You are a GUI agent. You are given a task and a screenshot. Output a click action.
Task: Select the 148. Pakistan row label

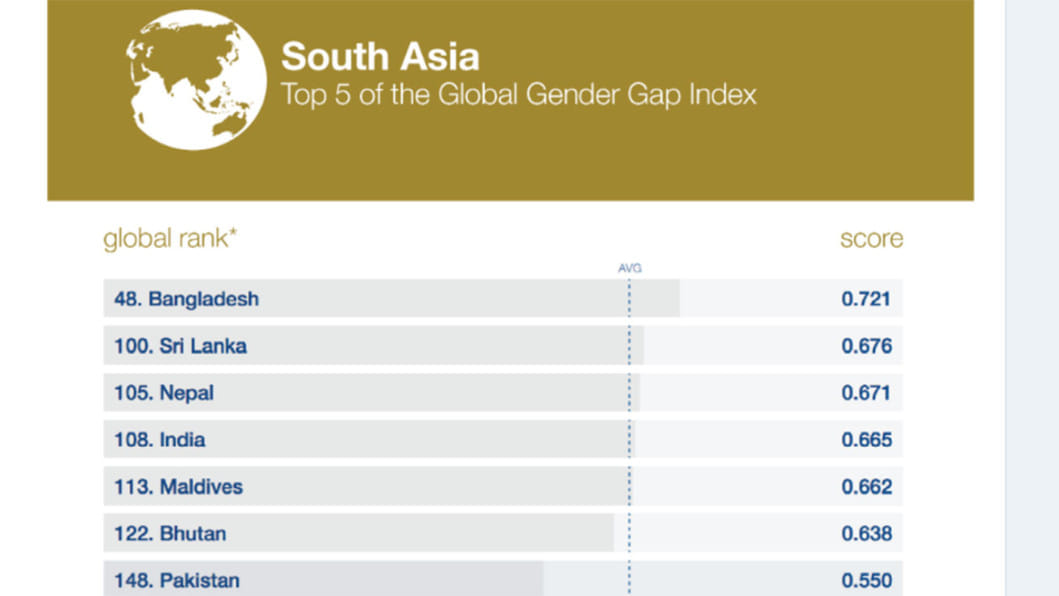point(177,581)
